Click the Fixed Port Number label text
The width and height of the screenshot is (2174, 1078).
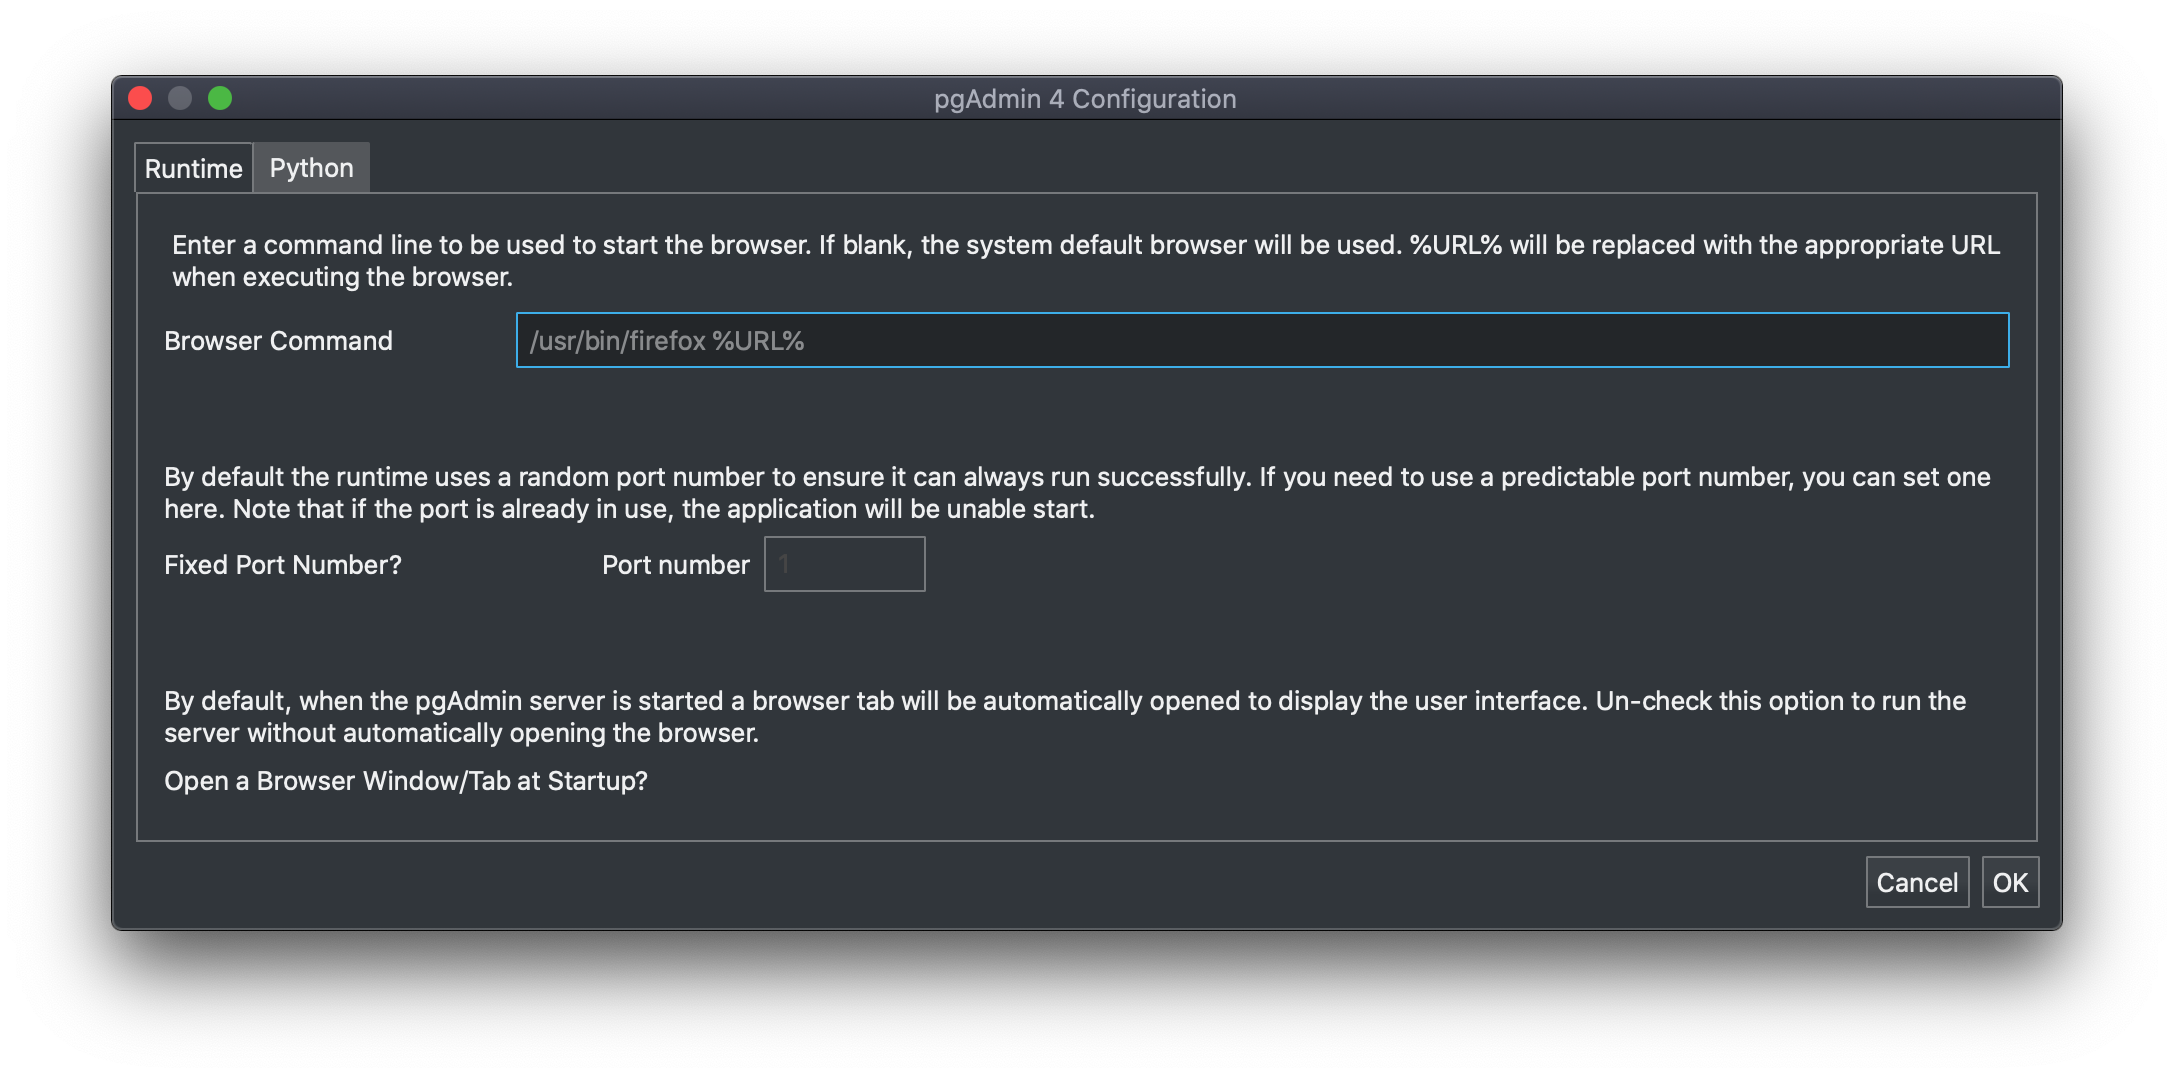[x=282, y=564]
